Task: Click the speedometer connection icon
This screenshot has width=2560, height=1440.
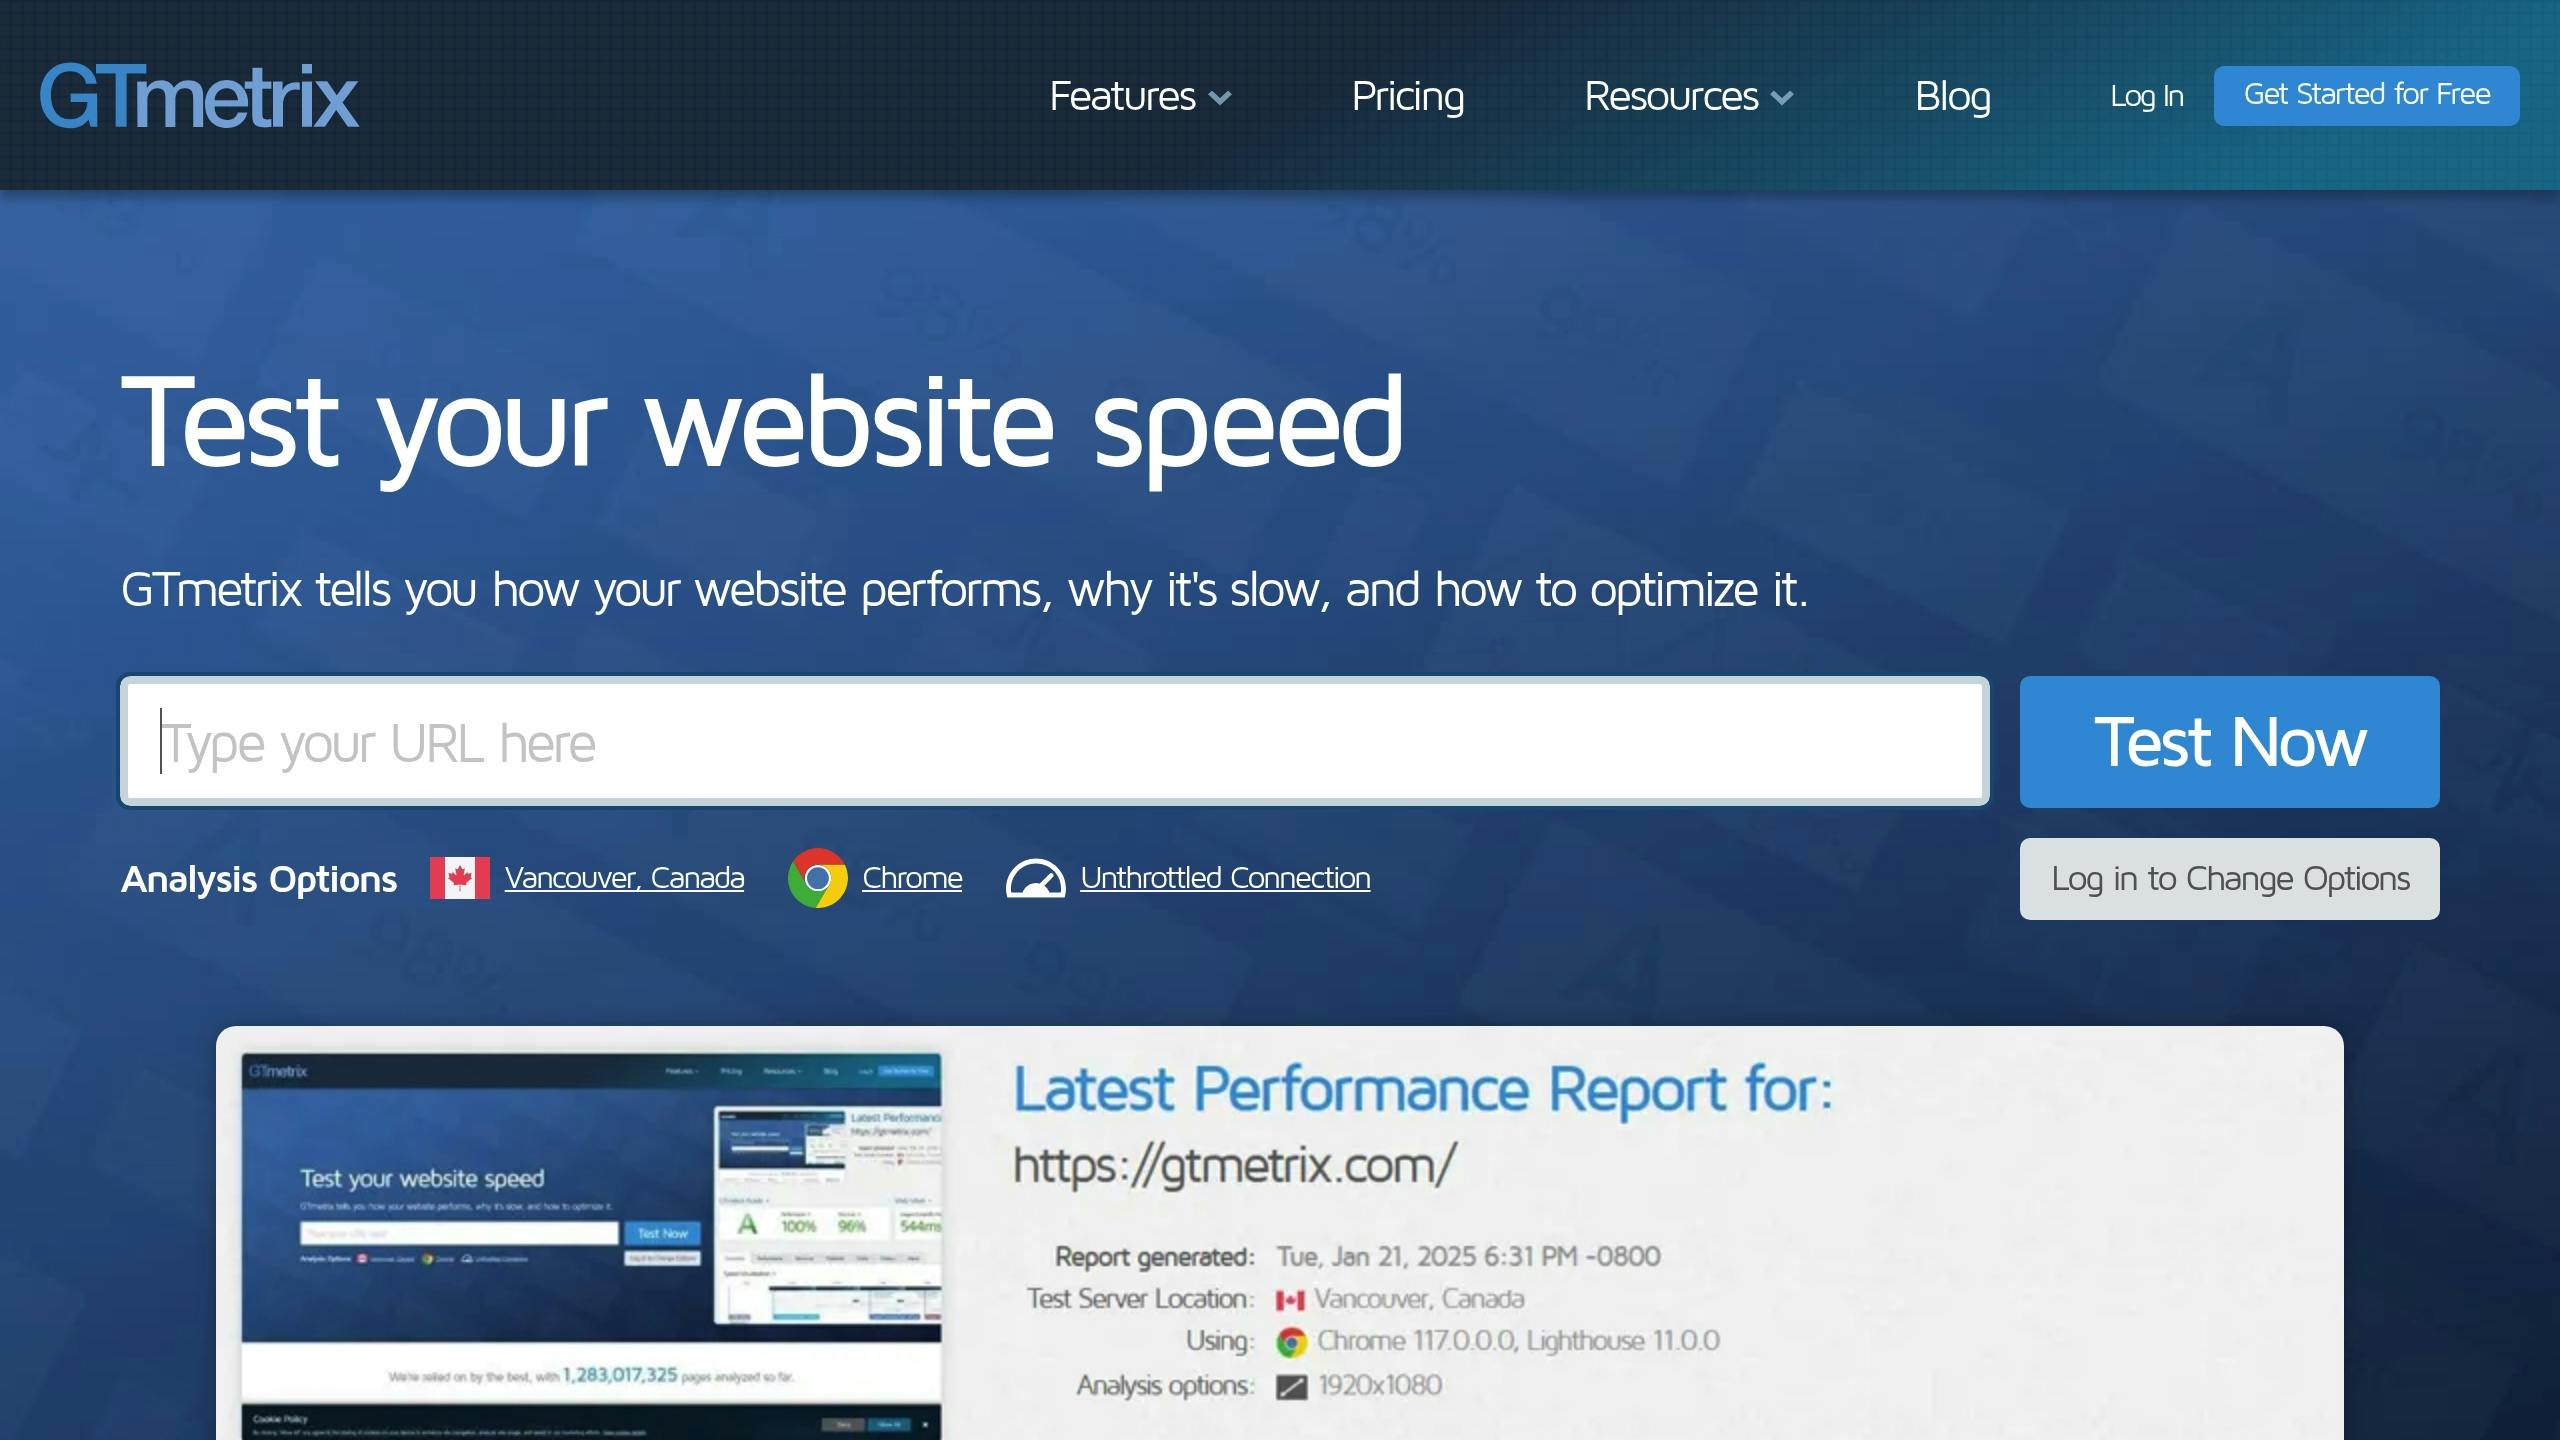Action: tap(1035, 879)
